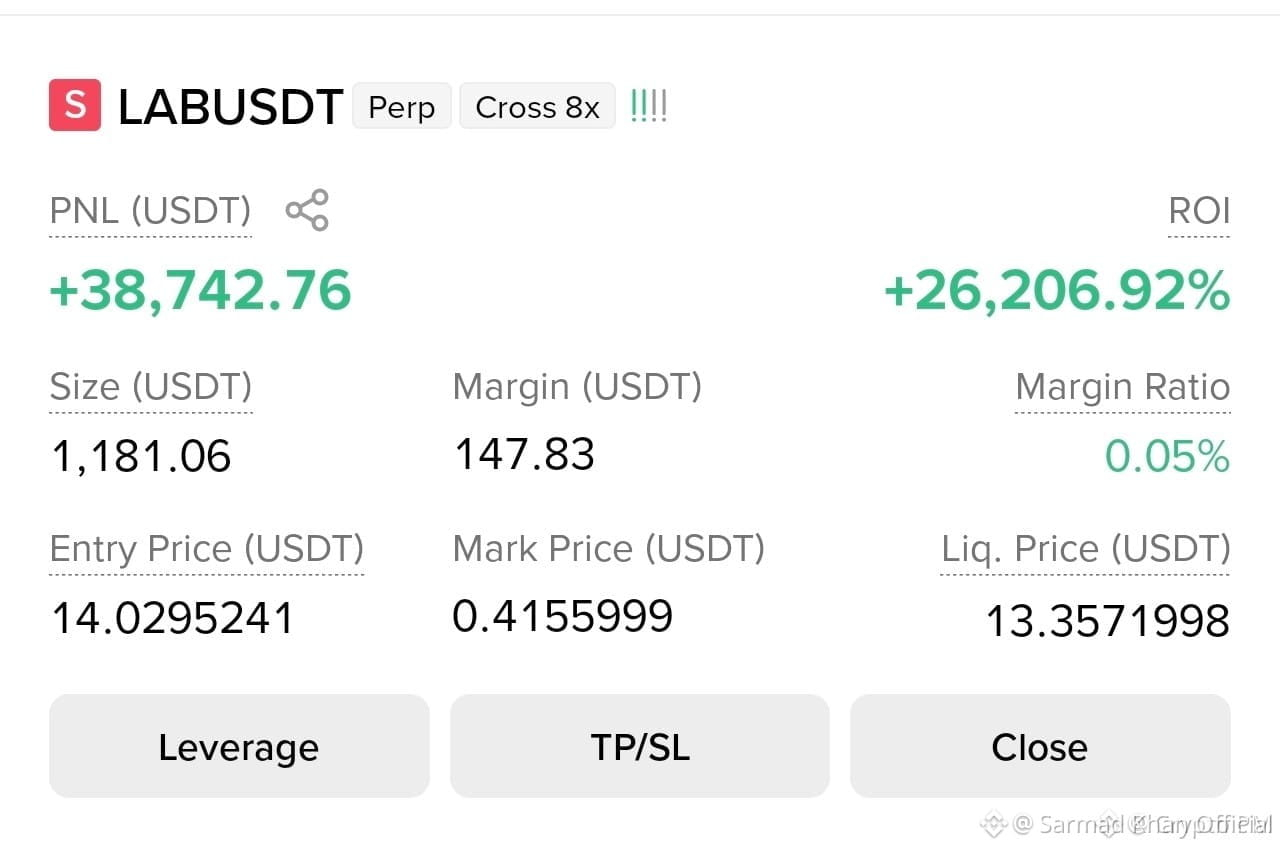Close the LABUSDT position

pos(1040,746)
